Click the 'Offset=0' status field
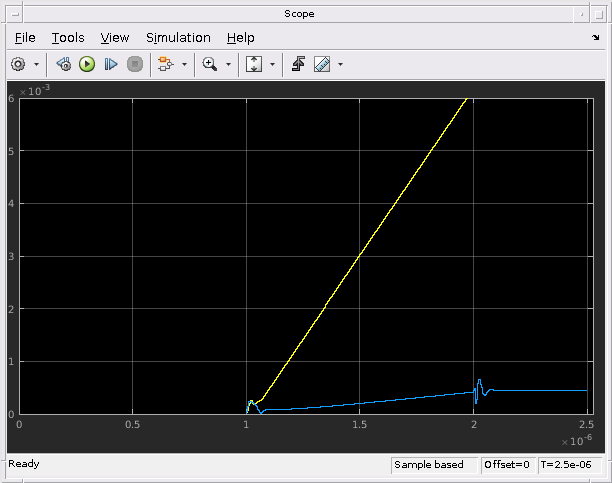Screen dimensions: 612x483 click(x=507, y=465)
